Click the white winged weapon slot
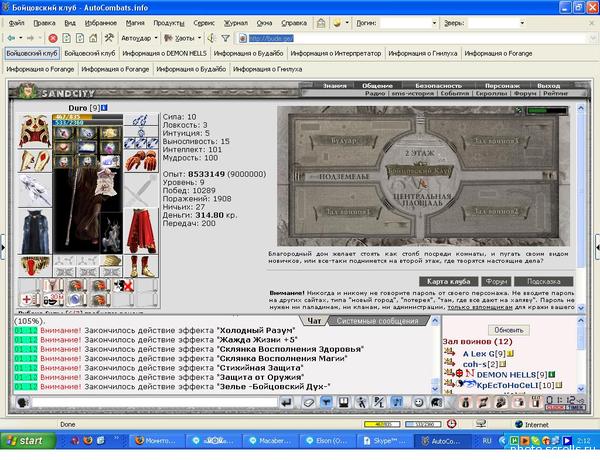 coord(34,190)
